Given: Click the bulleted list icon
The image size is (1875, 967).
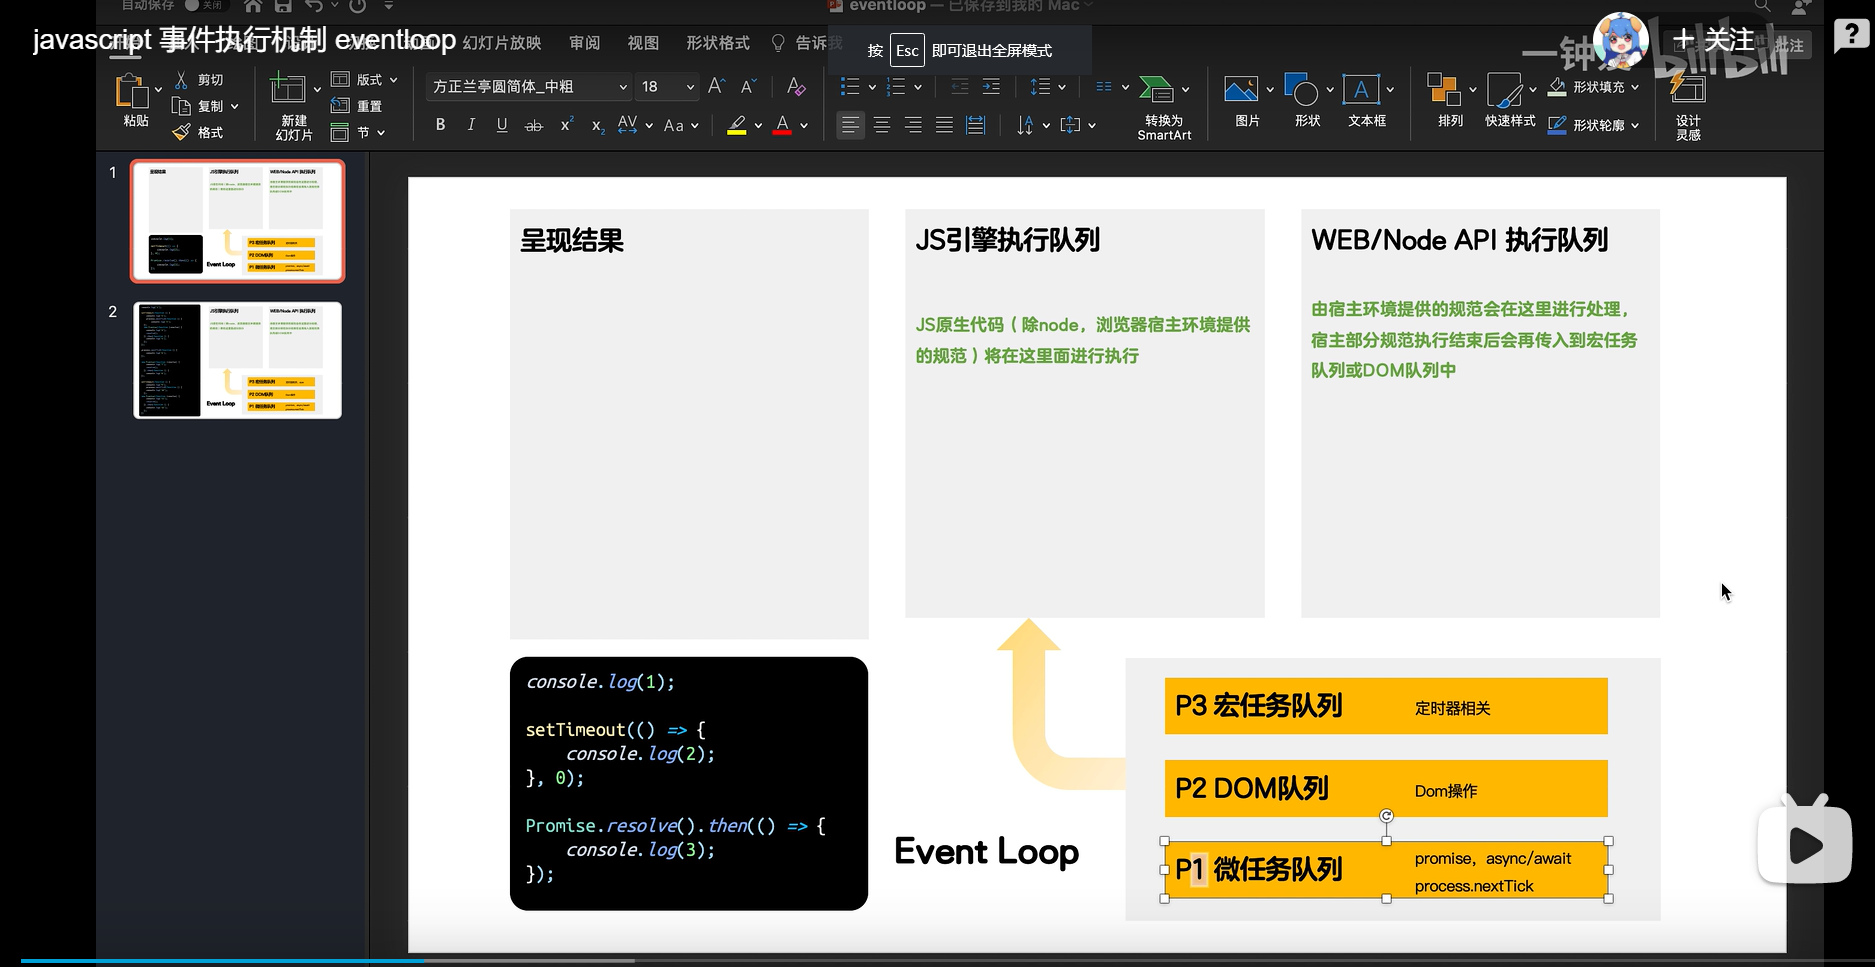Looking at the screenshot, I should pos(850,87).
